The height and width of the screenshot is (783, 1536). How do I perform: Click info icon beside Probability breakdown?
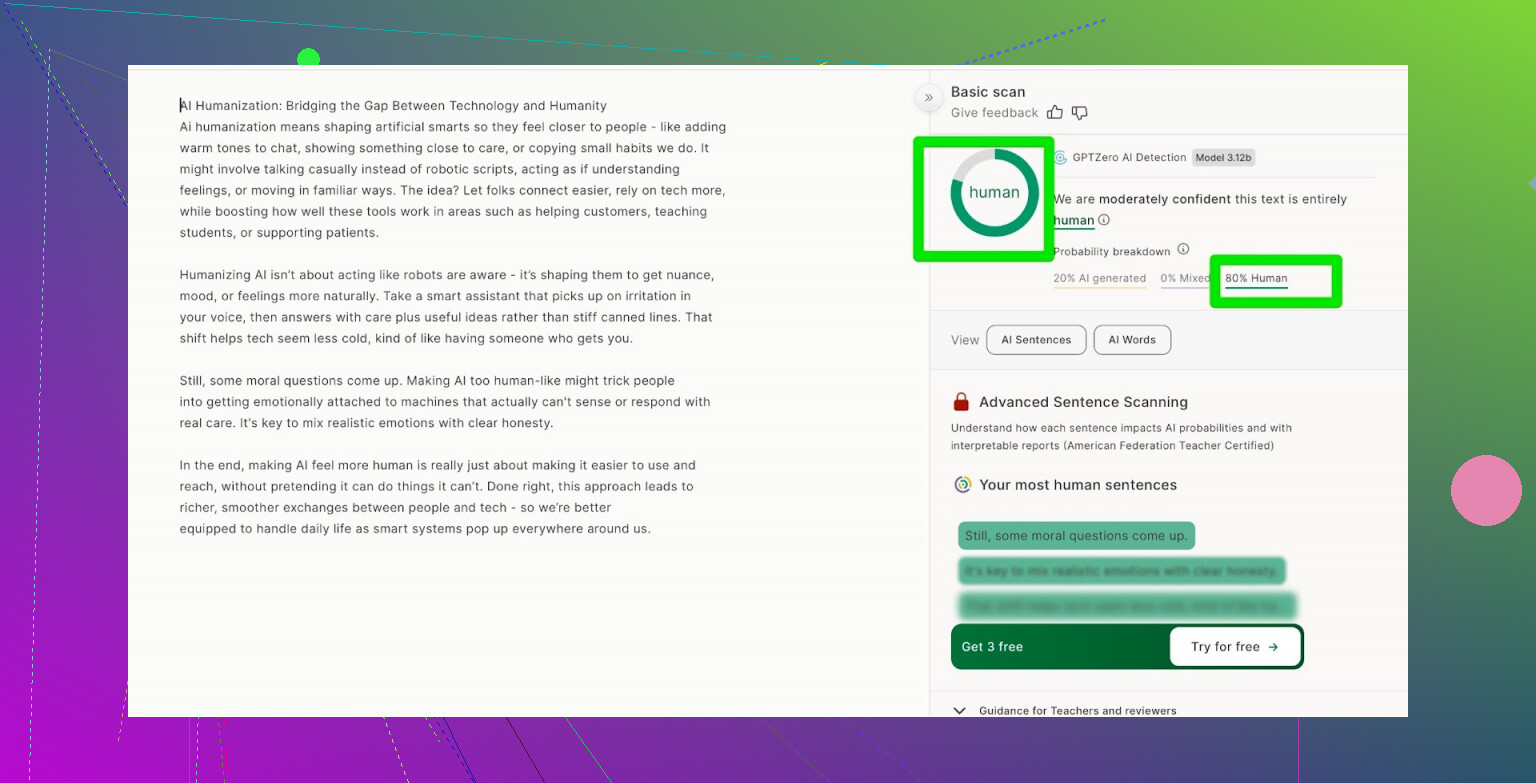(x=1183, y=250)
